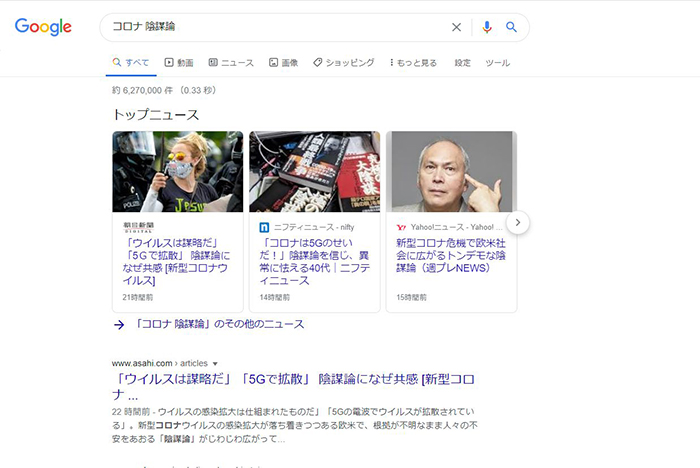Expand the もっと見る menu
The width and height of the screenshot is (700, 468).
coord(413,63)
